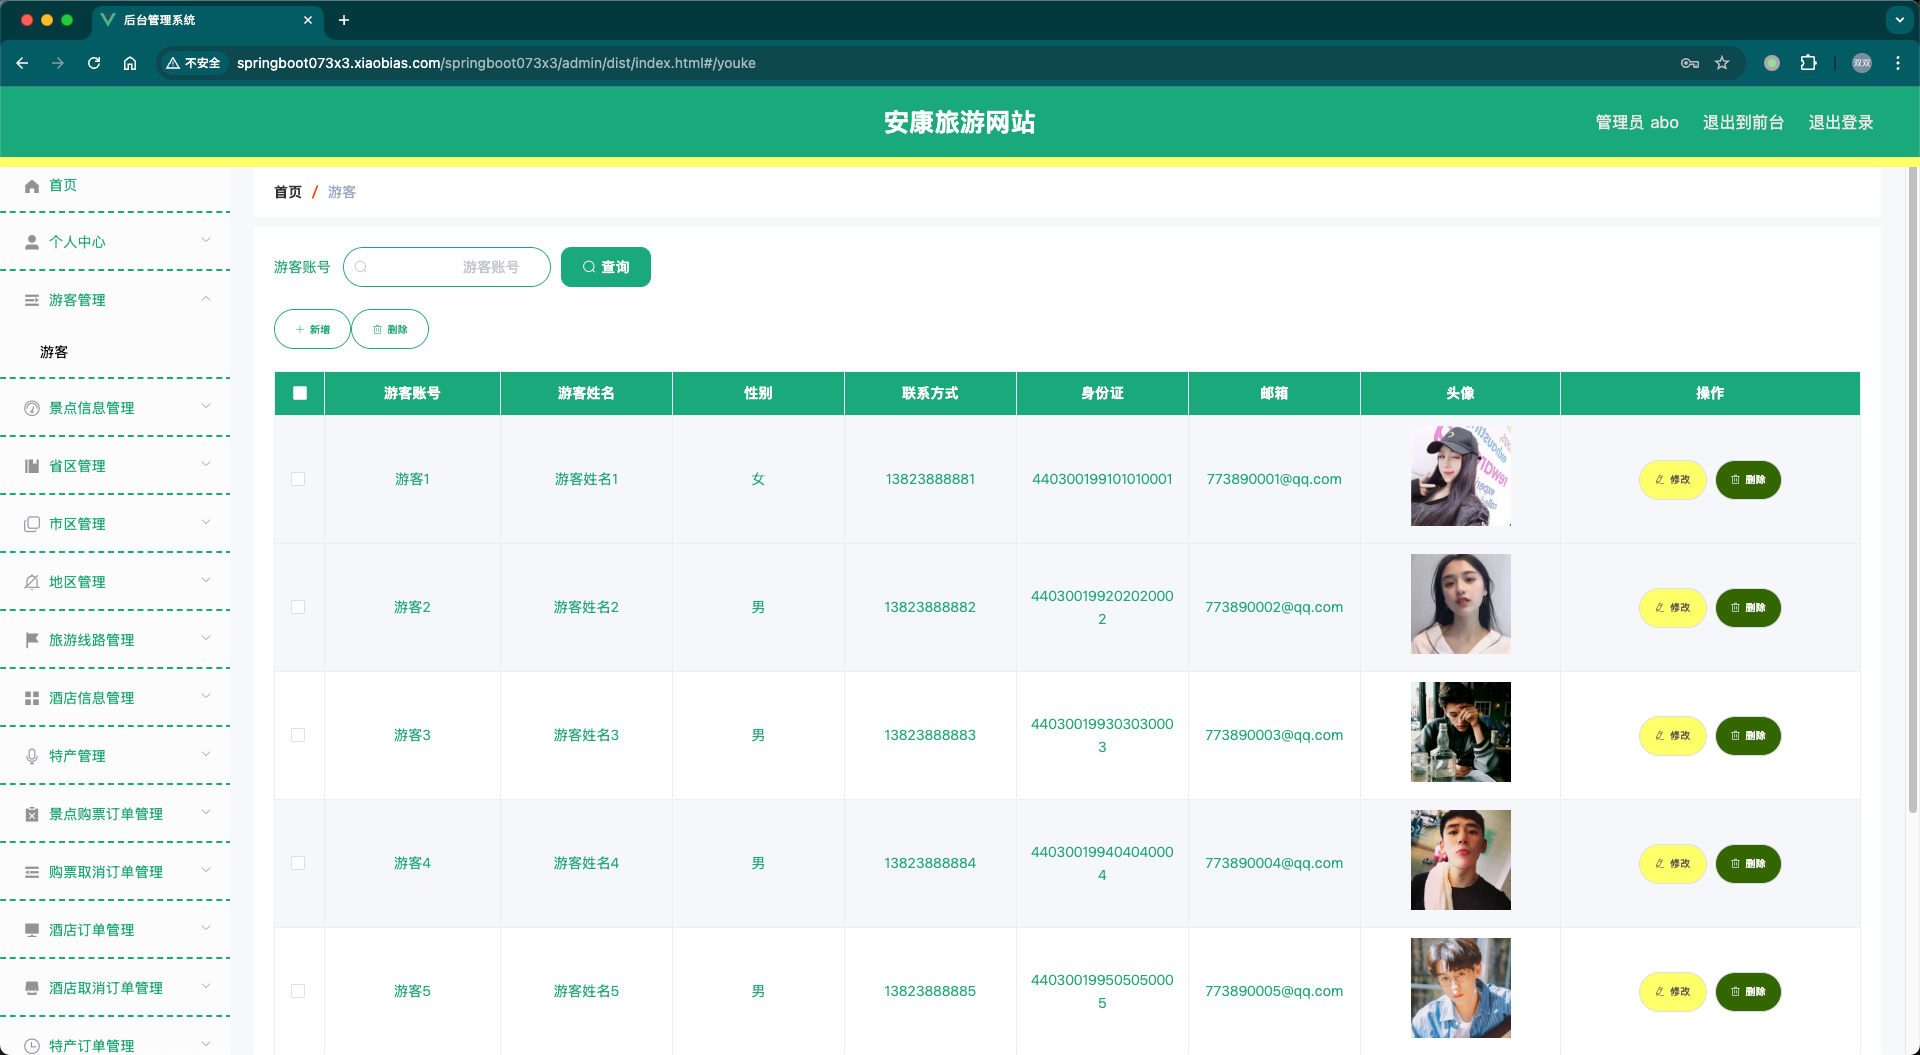This screenshot has height=1055, width=1920.
Task: Bookmark this page with the star icon
Action: (1722, 63)
